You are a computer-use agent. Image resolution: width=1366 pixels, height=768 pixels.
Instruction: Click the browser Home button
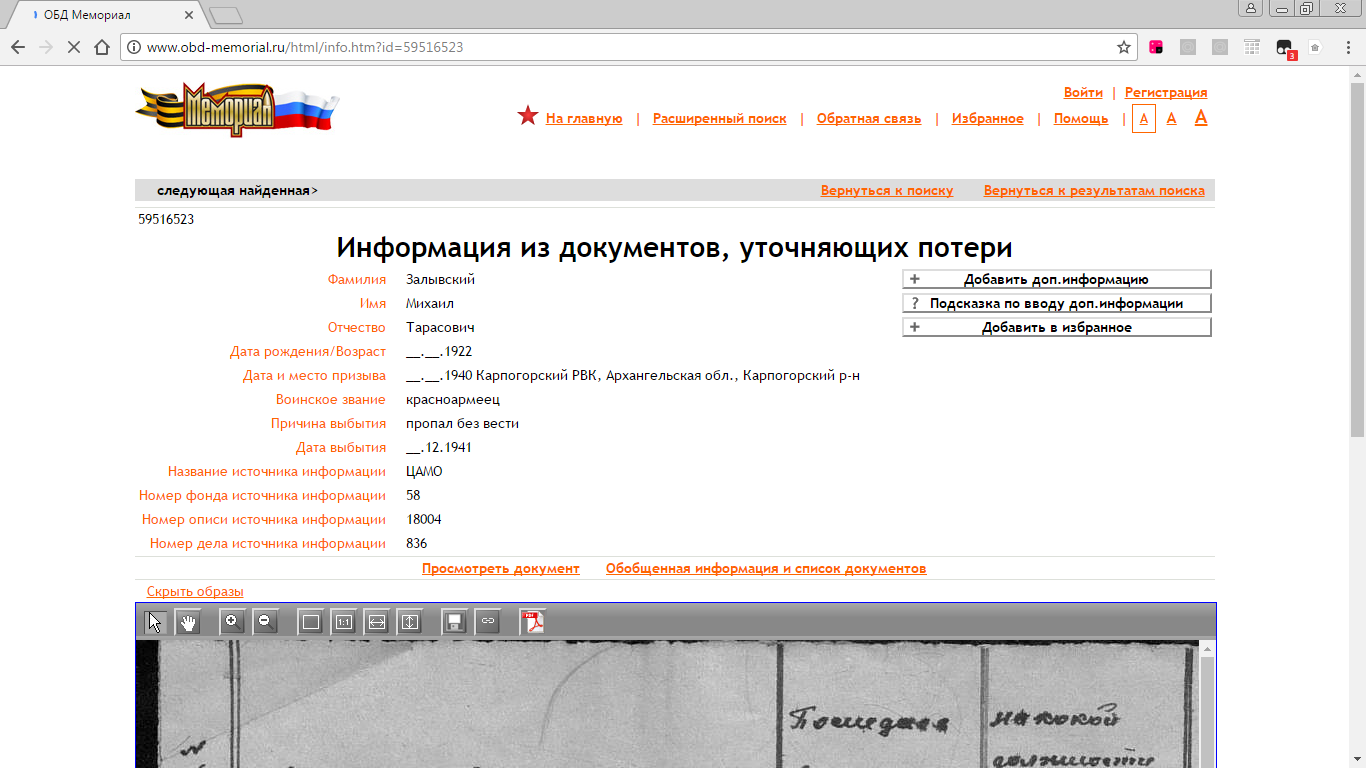[x=101, y=47]
